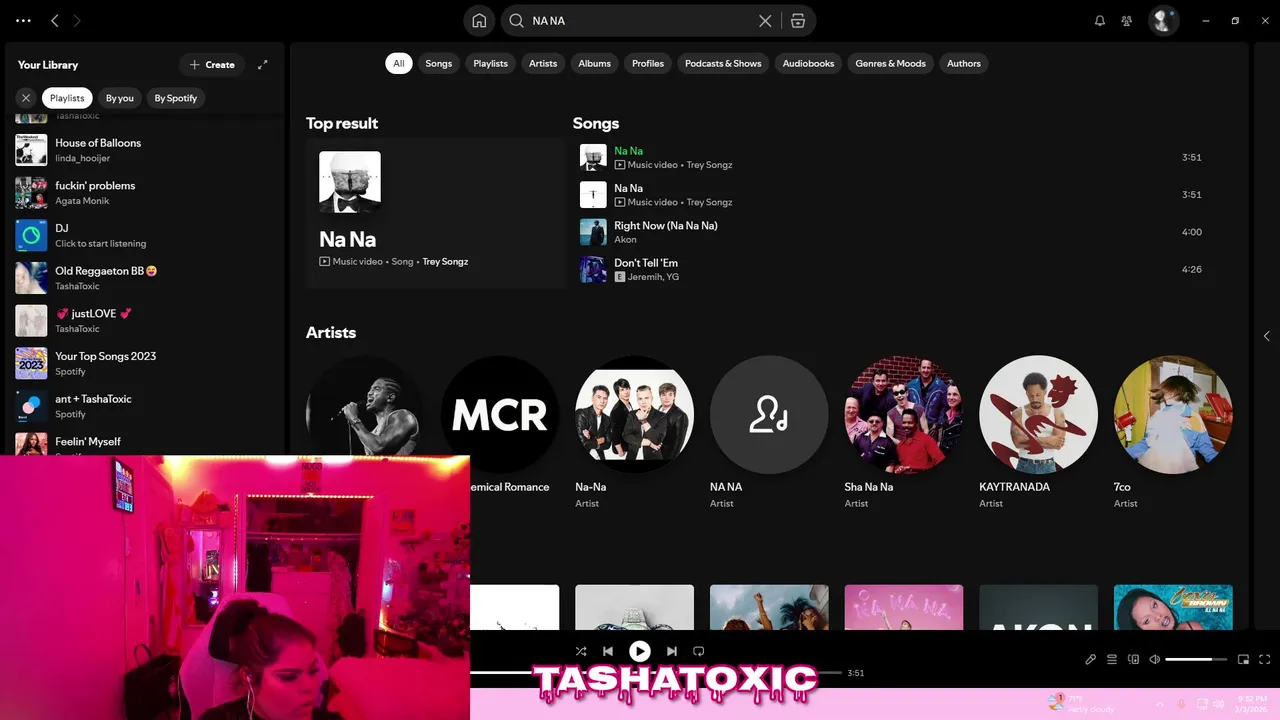
Task: Toggle the By you chip
Action: click(x=120, y=98)
